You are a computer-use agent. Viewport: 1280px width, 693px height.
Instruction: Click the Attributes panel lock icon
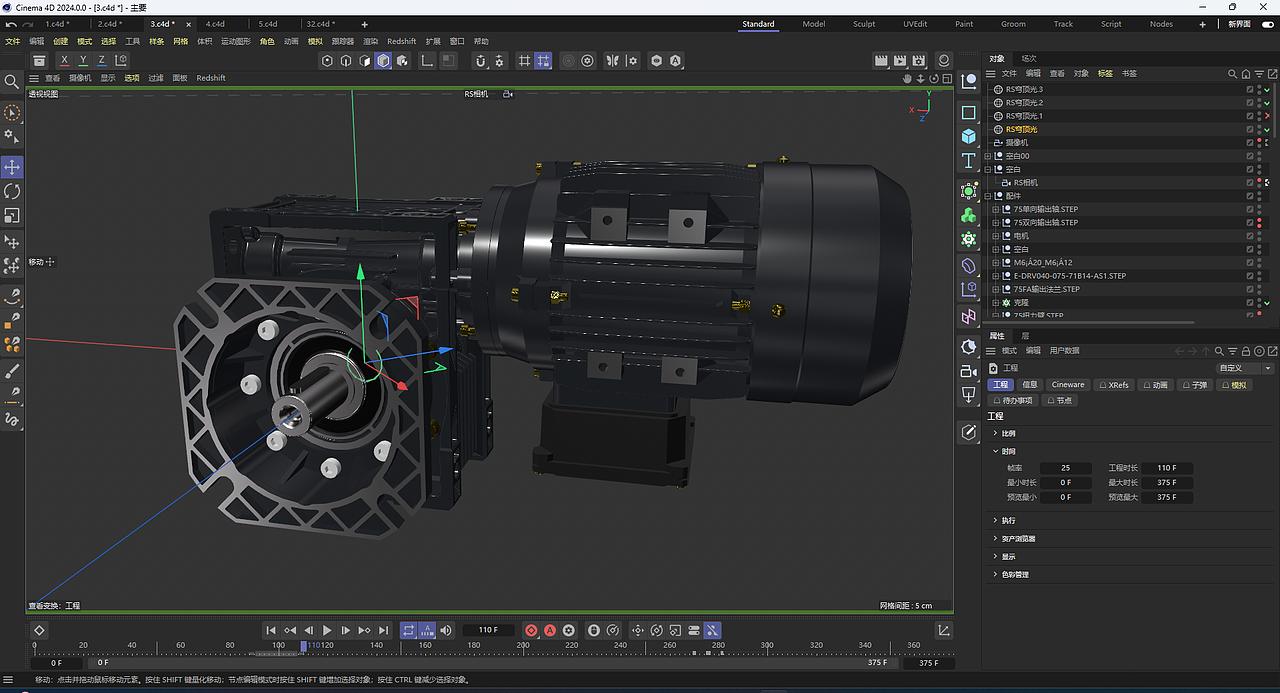1244,351
